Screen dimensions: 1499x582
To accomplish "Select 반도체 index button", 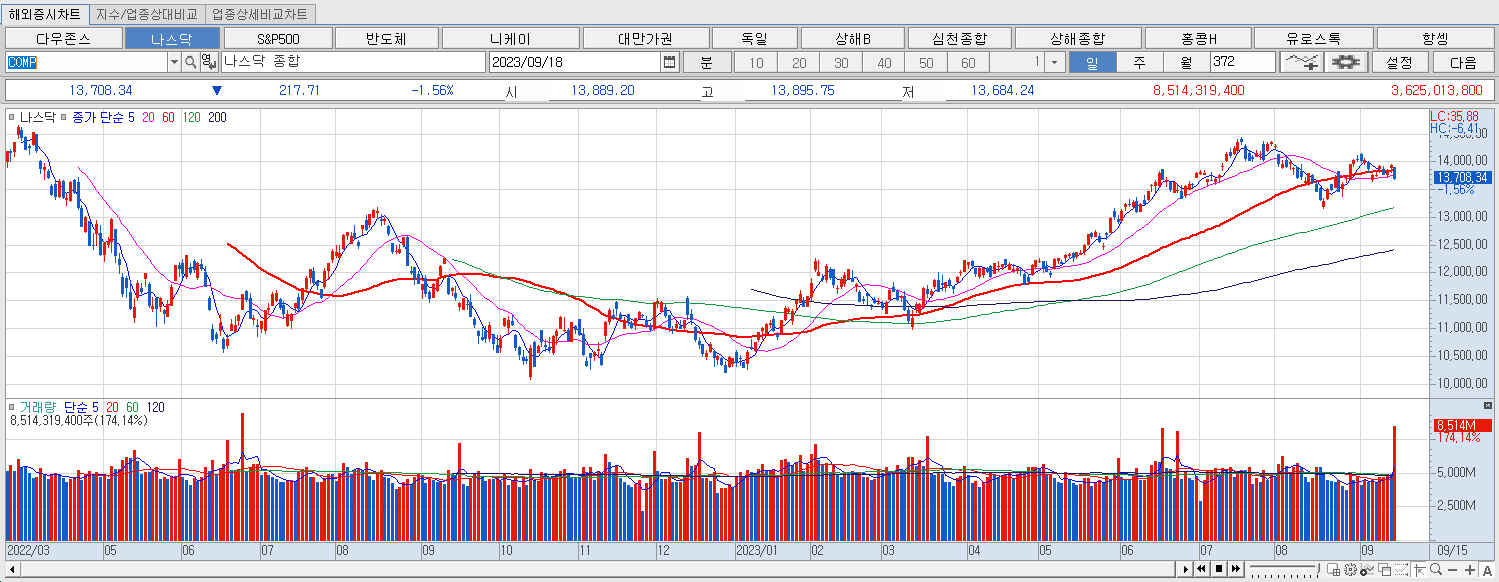I will tap(387, 39).
